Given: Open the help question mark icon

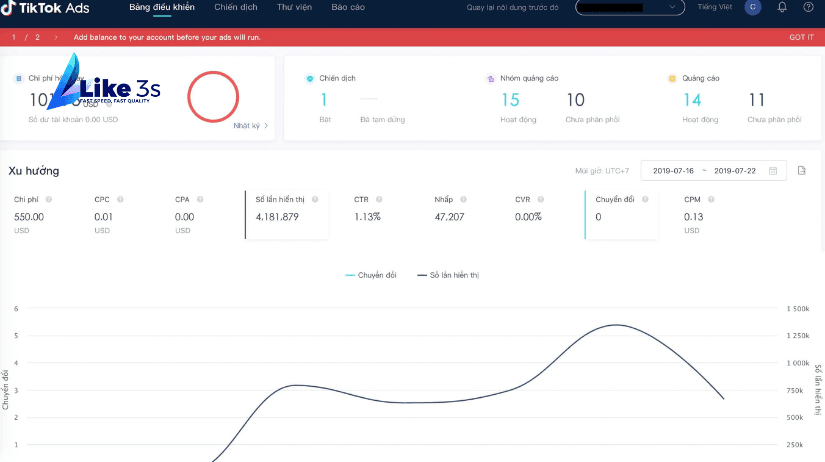Looking at the screenshot, I should [x=809, y=7].
